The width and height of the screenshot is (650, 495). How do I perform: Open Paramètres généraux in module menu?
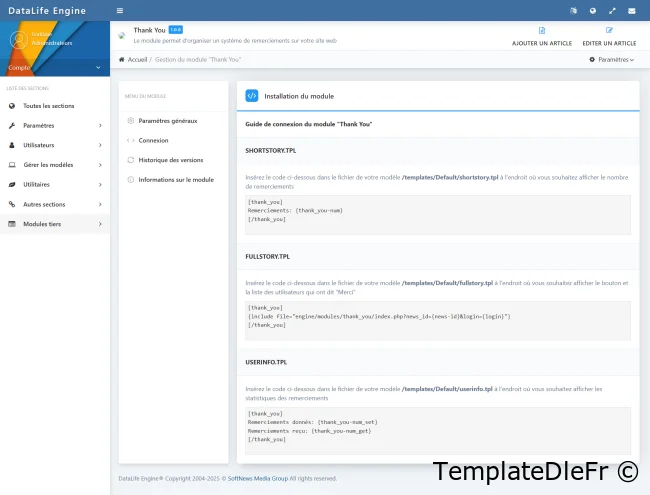pyautogui.click(x=167, y=120)
